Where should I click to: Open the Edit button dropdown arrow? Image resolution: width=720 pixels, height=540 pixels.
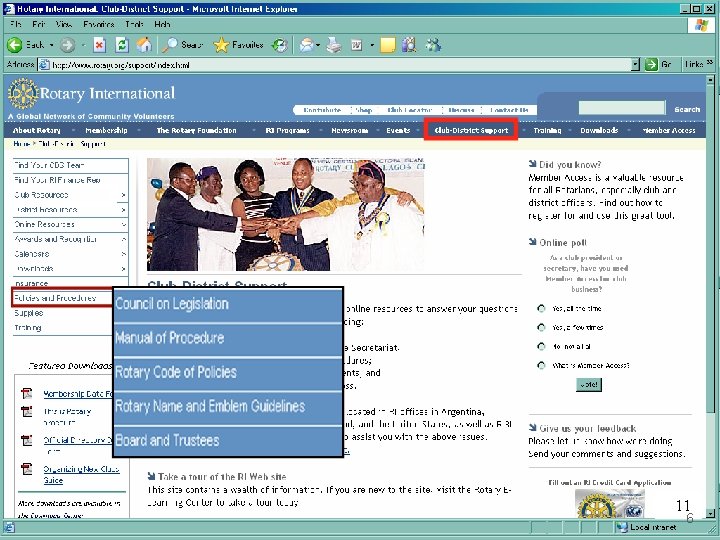[372, 45]
